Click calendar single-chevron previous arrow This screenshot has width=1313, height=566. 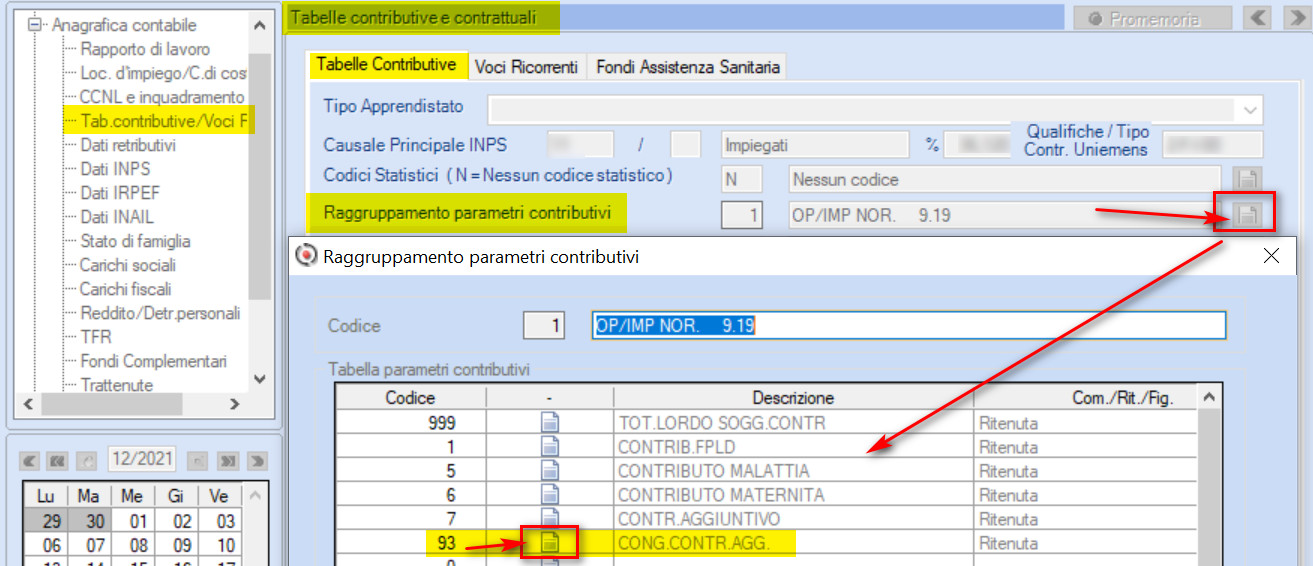click(30, 461)
